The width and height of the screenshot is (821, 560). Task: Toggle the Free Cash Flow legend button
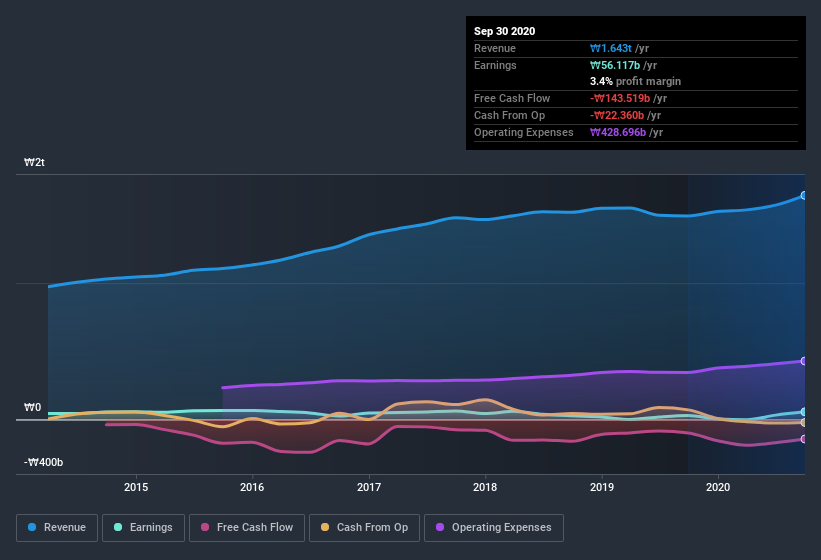(247, 528)
